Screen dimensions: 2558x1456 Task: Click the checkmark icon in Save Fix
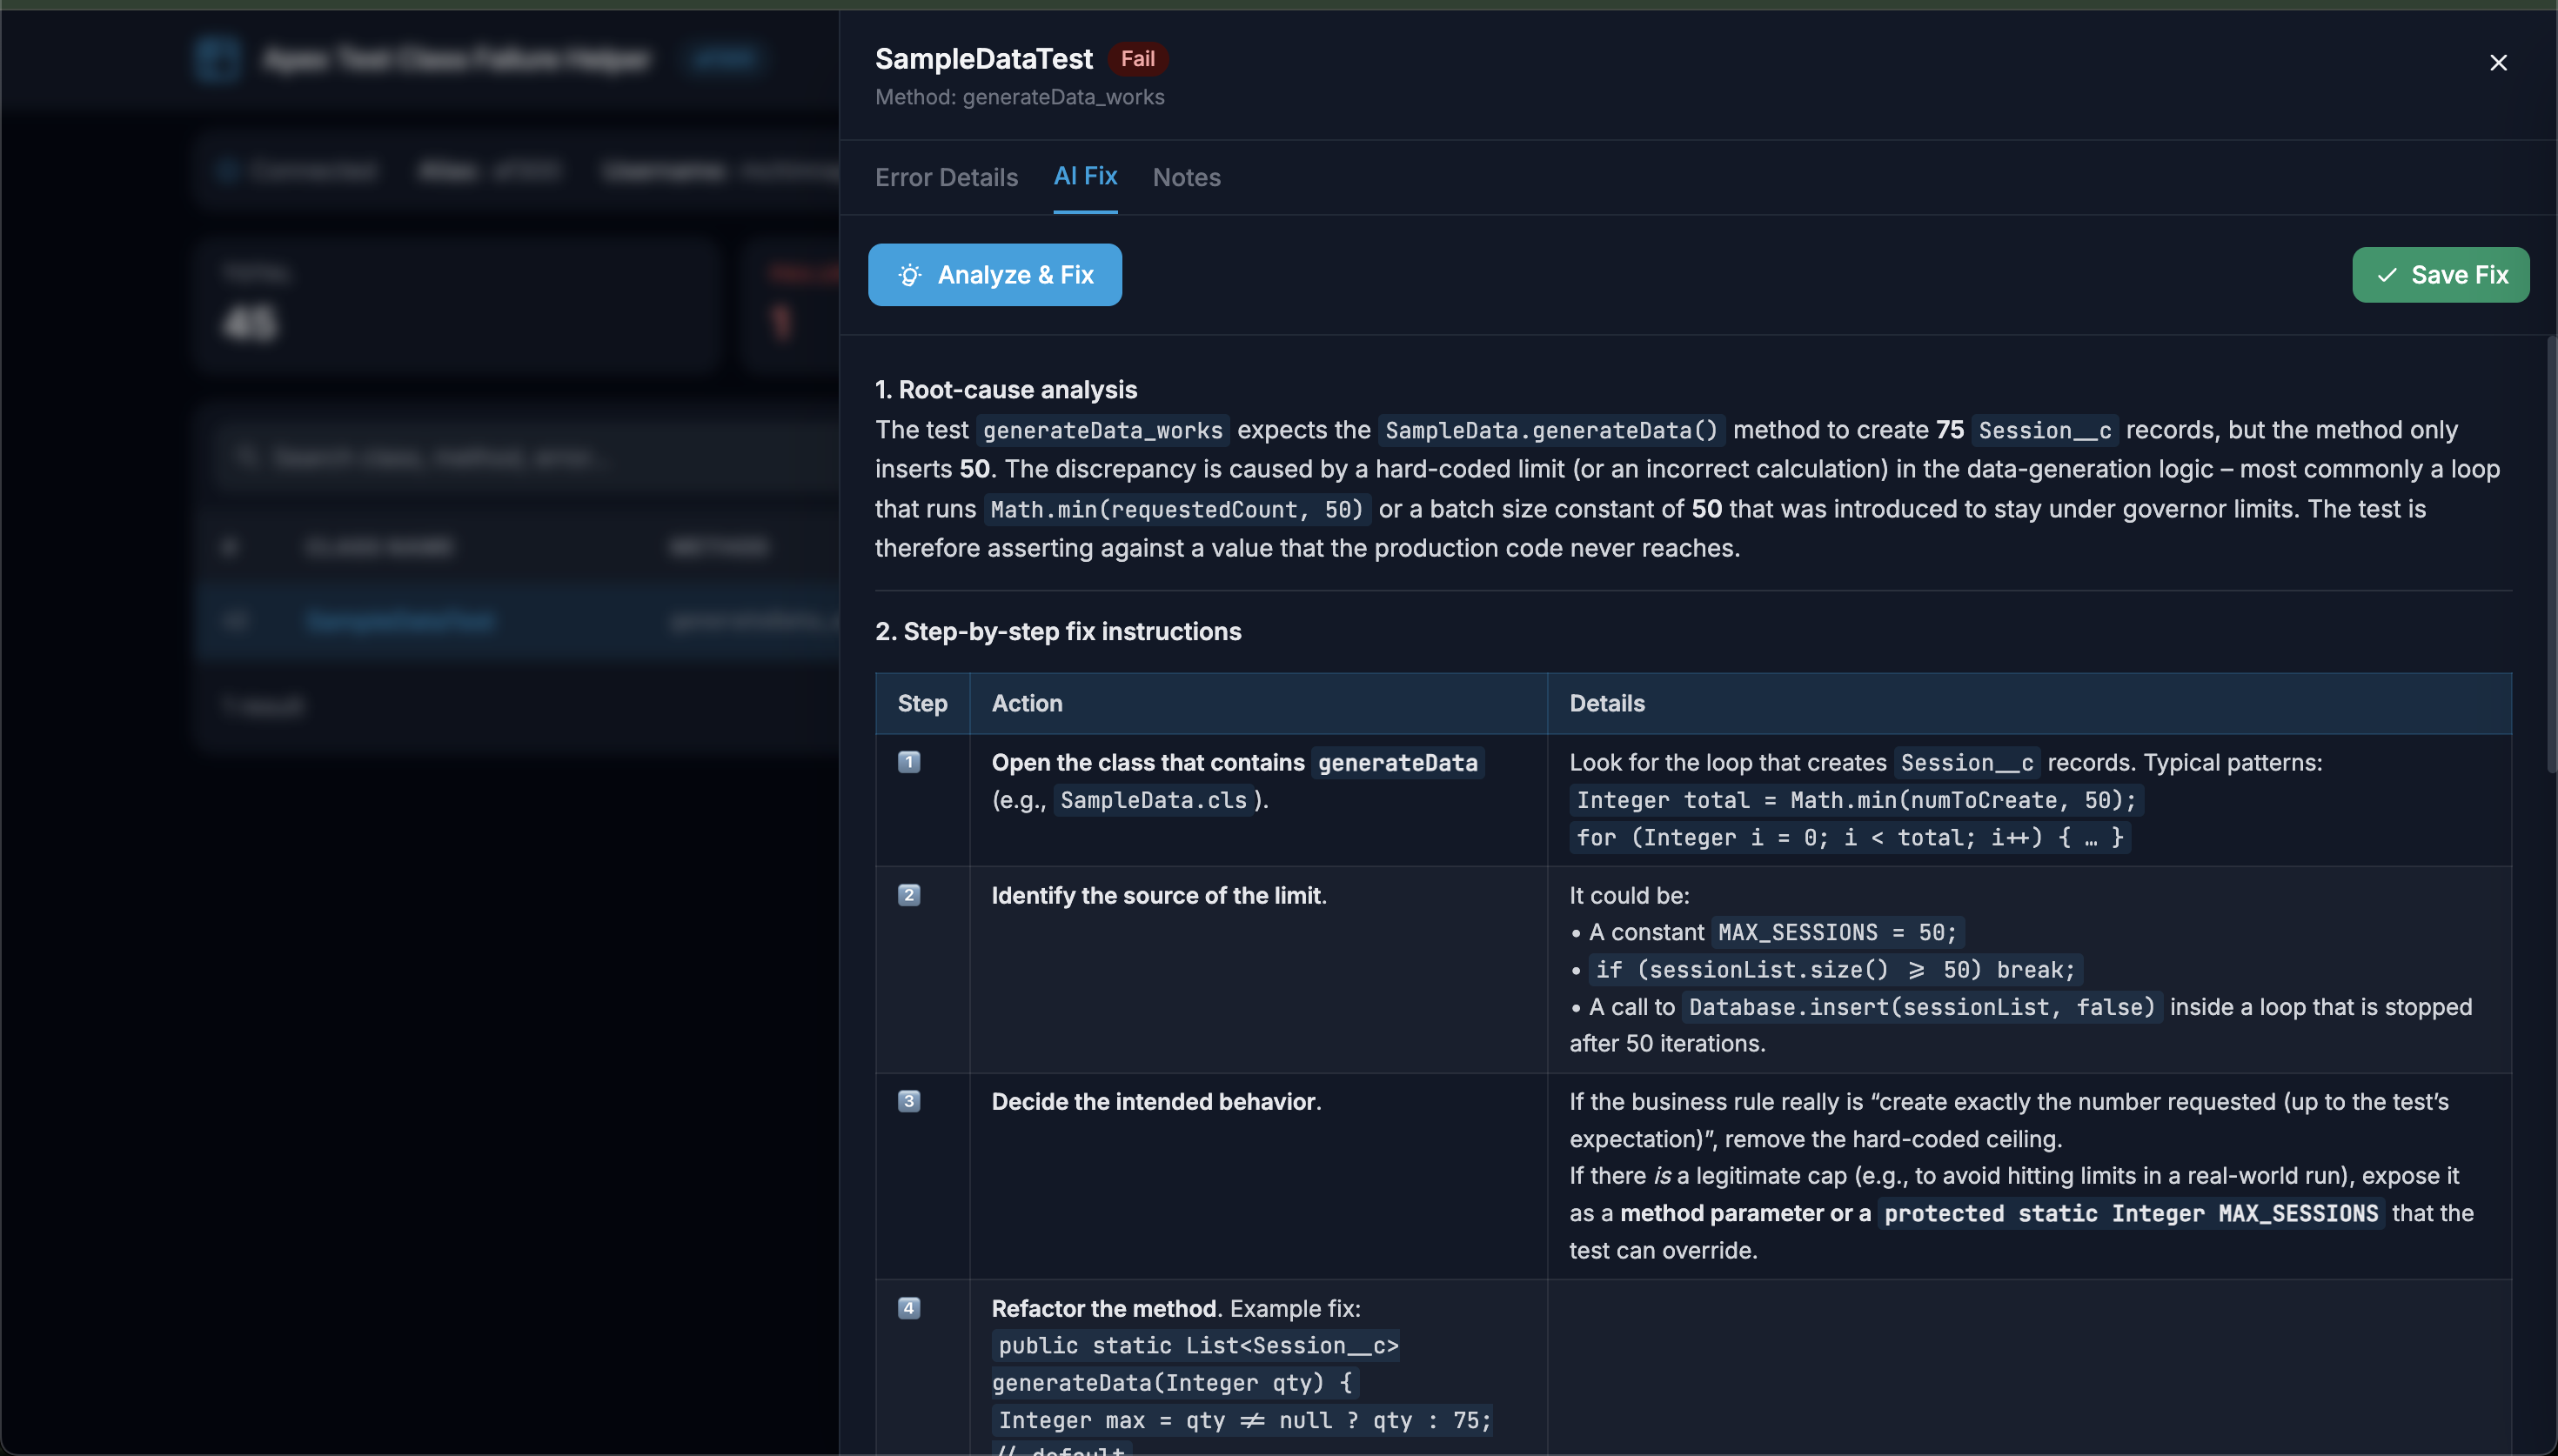[x=2387, y=275]
